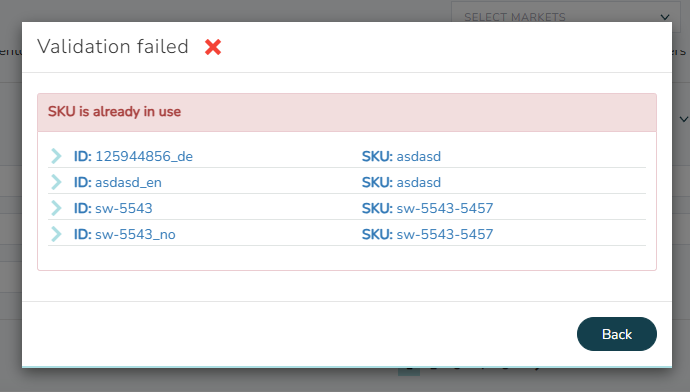Select the ID sw-5543_no entry

[125, 234]
